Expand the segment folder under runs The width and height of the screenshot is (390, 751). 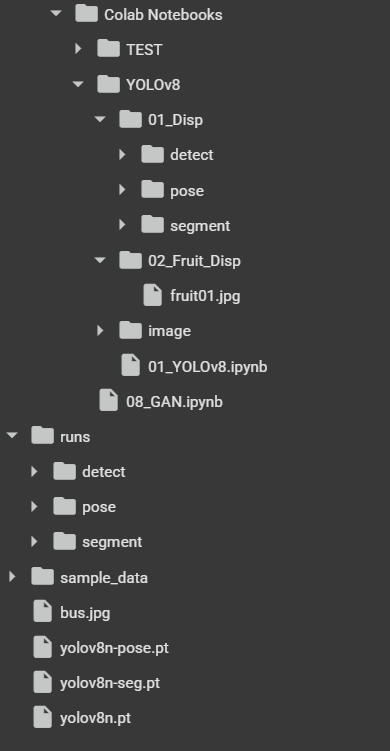[34, 542]
